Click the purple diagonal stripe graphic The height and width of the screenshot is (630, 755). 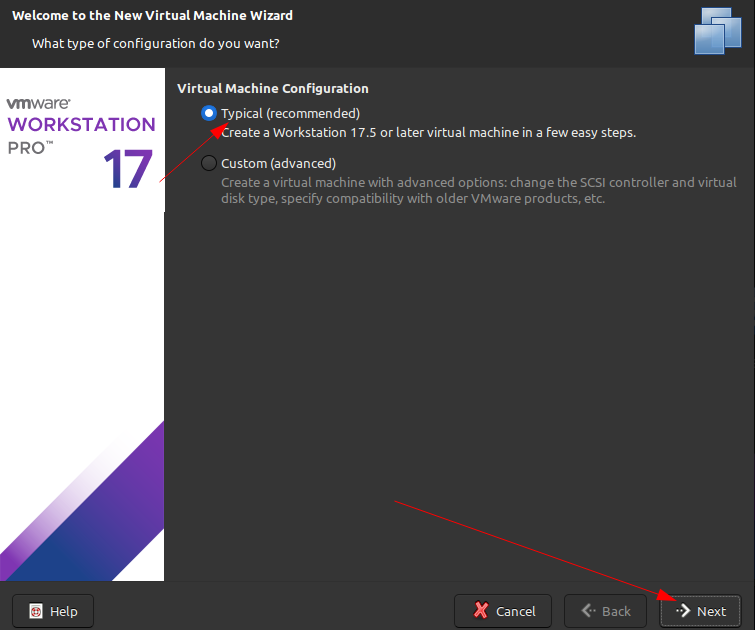[110, 500]
